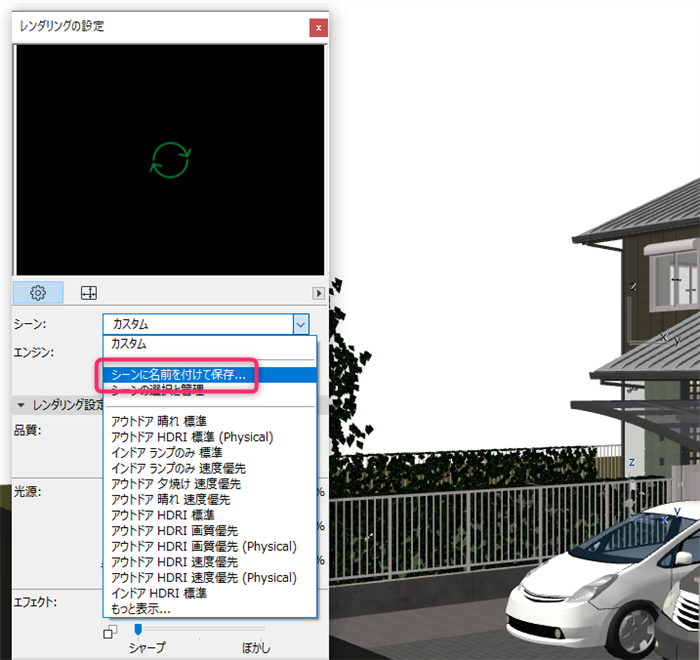Select アウトドア HDRI 標準 (Physical) scene
This screenshot has width=700, height=660.
pos(210,437)
